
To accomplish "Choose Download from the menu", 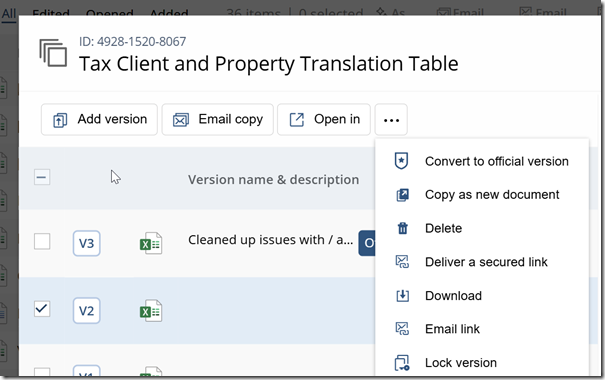I will point(482,296).
